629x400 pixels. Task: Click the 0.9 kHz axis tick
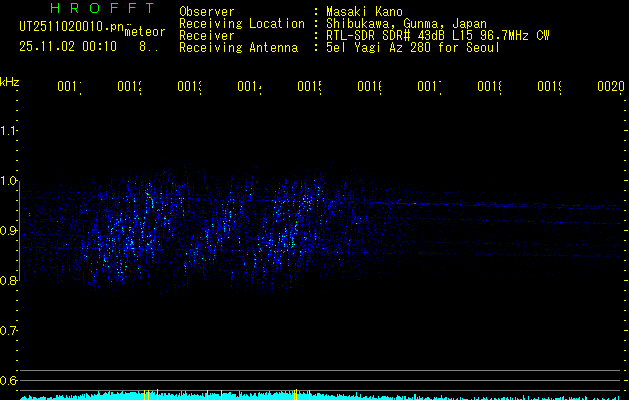pos(10,230)
